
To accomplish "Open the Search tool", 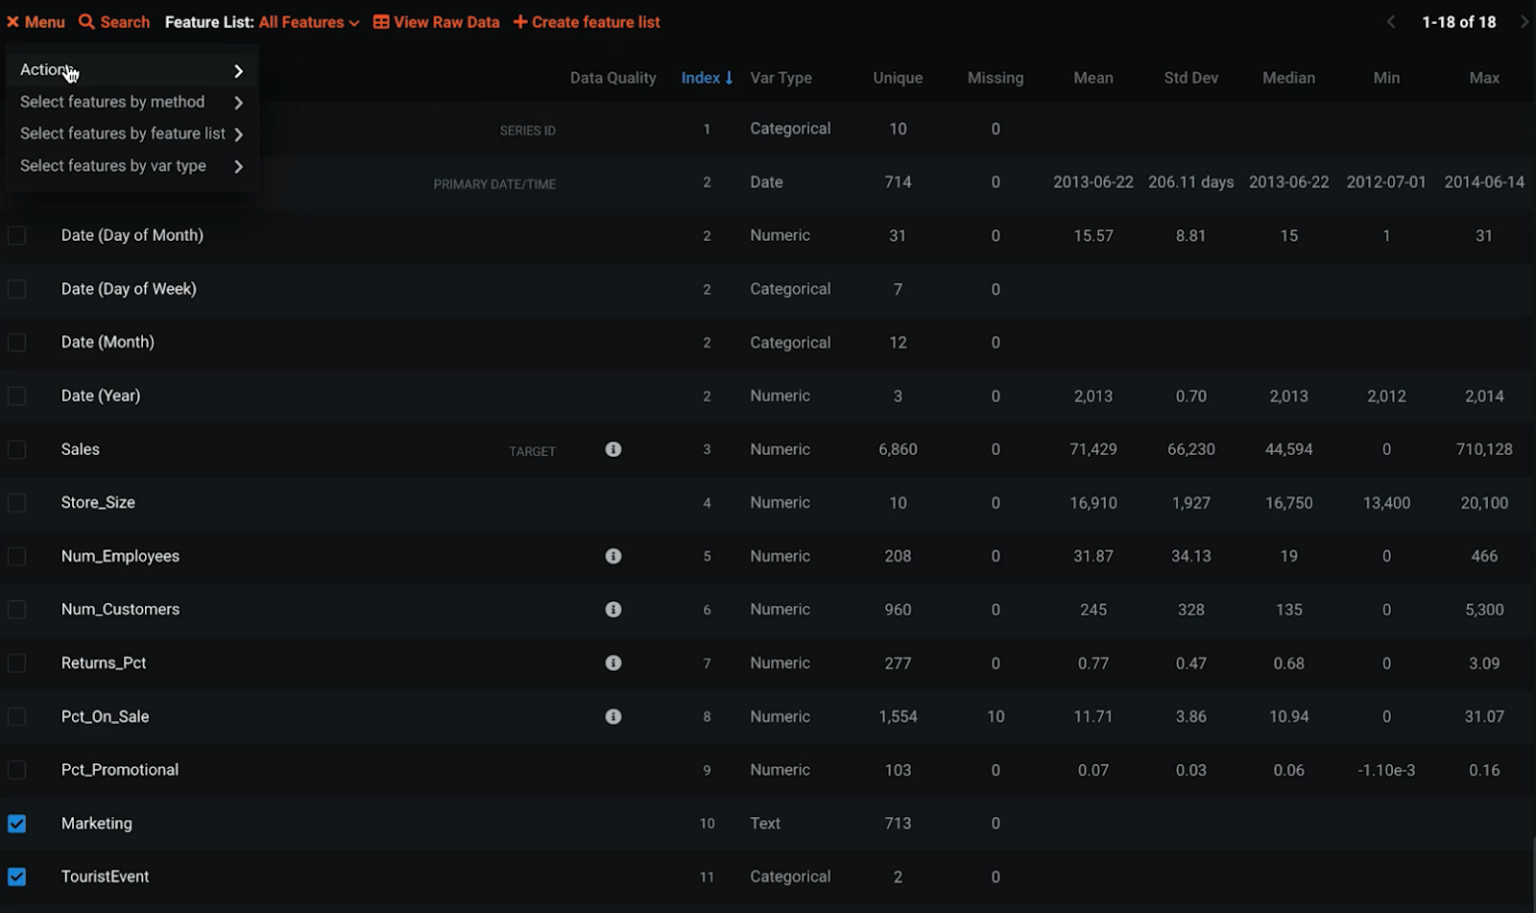I will tap(114, 22).
